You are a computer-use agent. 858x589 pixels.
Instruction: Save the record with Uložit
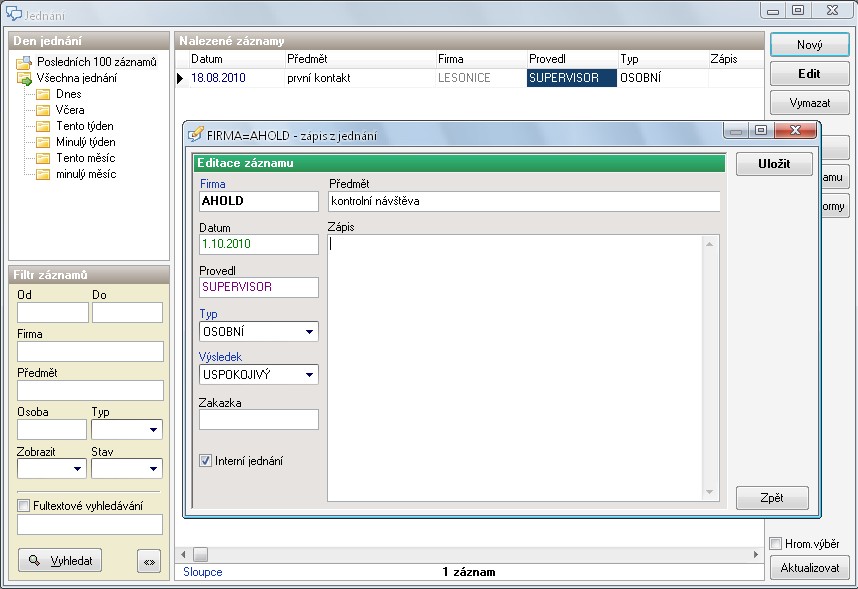pos(774,164)
